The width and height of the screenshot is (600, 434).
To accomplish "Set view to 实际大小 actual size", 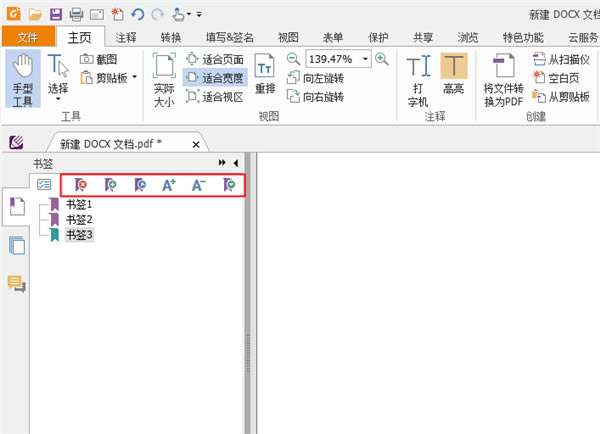I will pyautogui.click(x=164, y=80).
